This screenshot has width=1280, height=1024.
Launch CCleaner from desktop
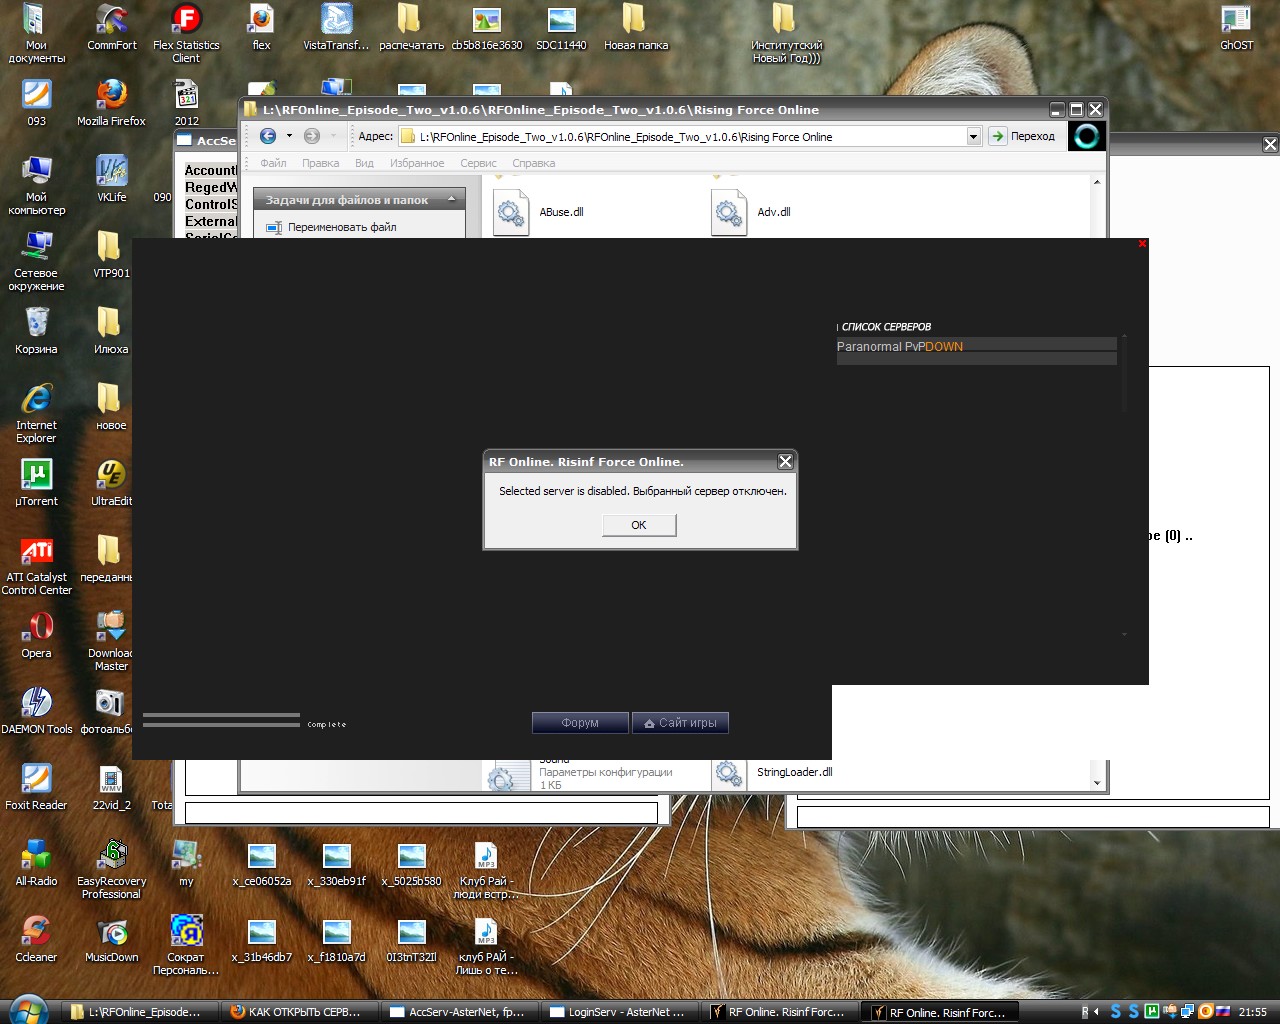pos(36,939)
